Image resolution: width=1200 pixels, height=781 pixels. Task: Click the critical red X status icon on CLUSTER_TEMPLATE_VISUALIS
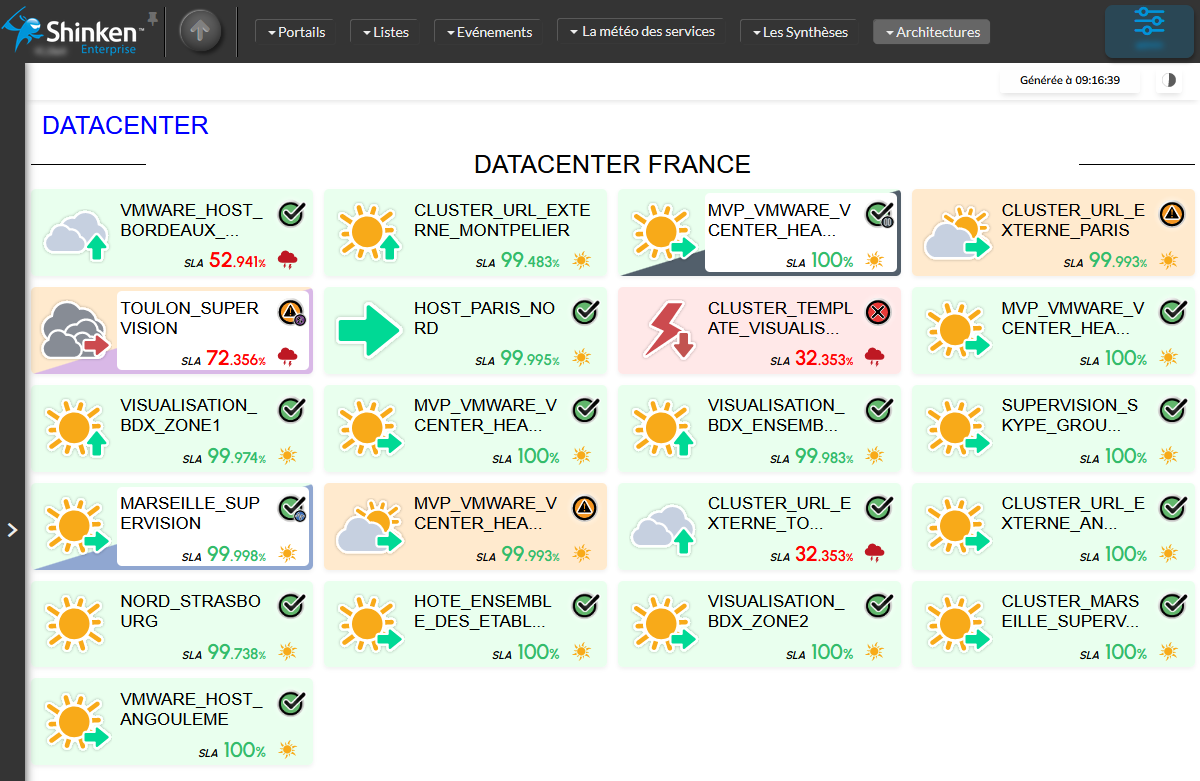tap(878, 312)
